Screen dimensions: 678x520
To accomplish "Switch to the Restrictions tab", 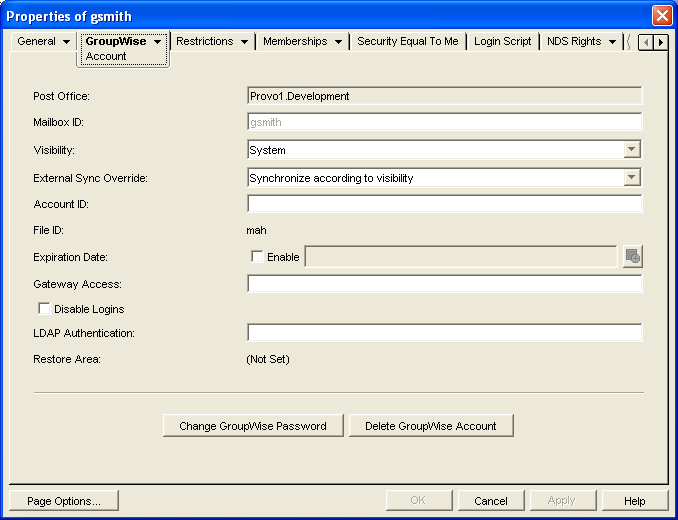I will tap(205, 41).
